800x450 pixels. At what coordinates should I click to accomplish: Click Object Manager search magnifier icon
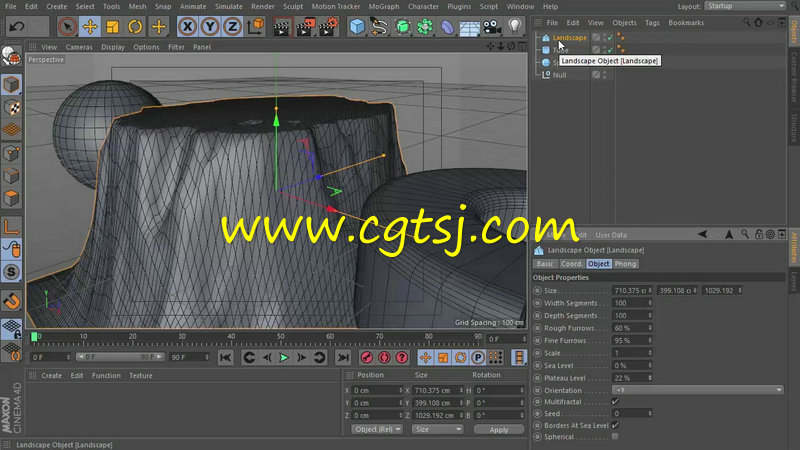click(746, 22)
